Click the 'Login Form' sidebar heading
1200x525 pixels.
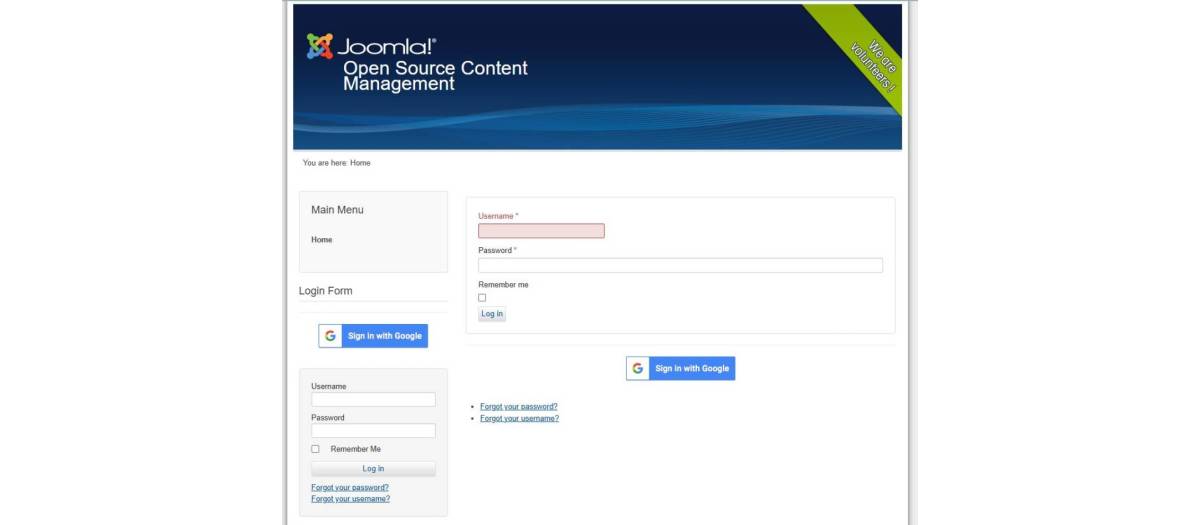click(x=326, y=291)
